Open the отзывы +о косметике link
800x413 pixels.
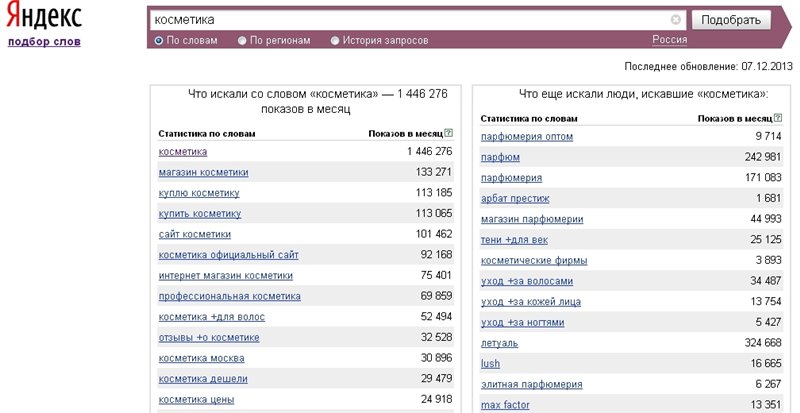click(209, 337)
